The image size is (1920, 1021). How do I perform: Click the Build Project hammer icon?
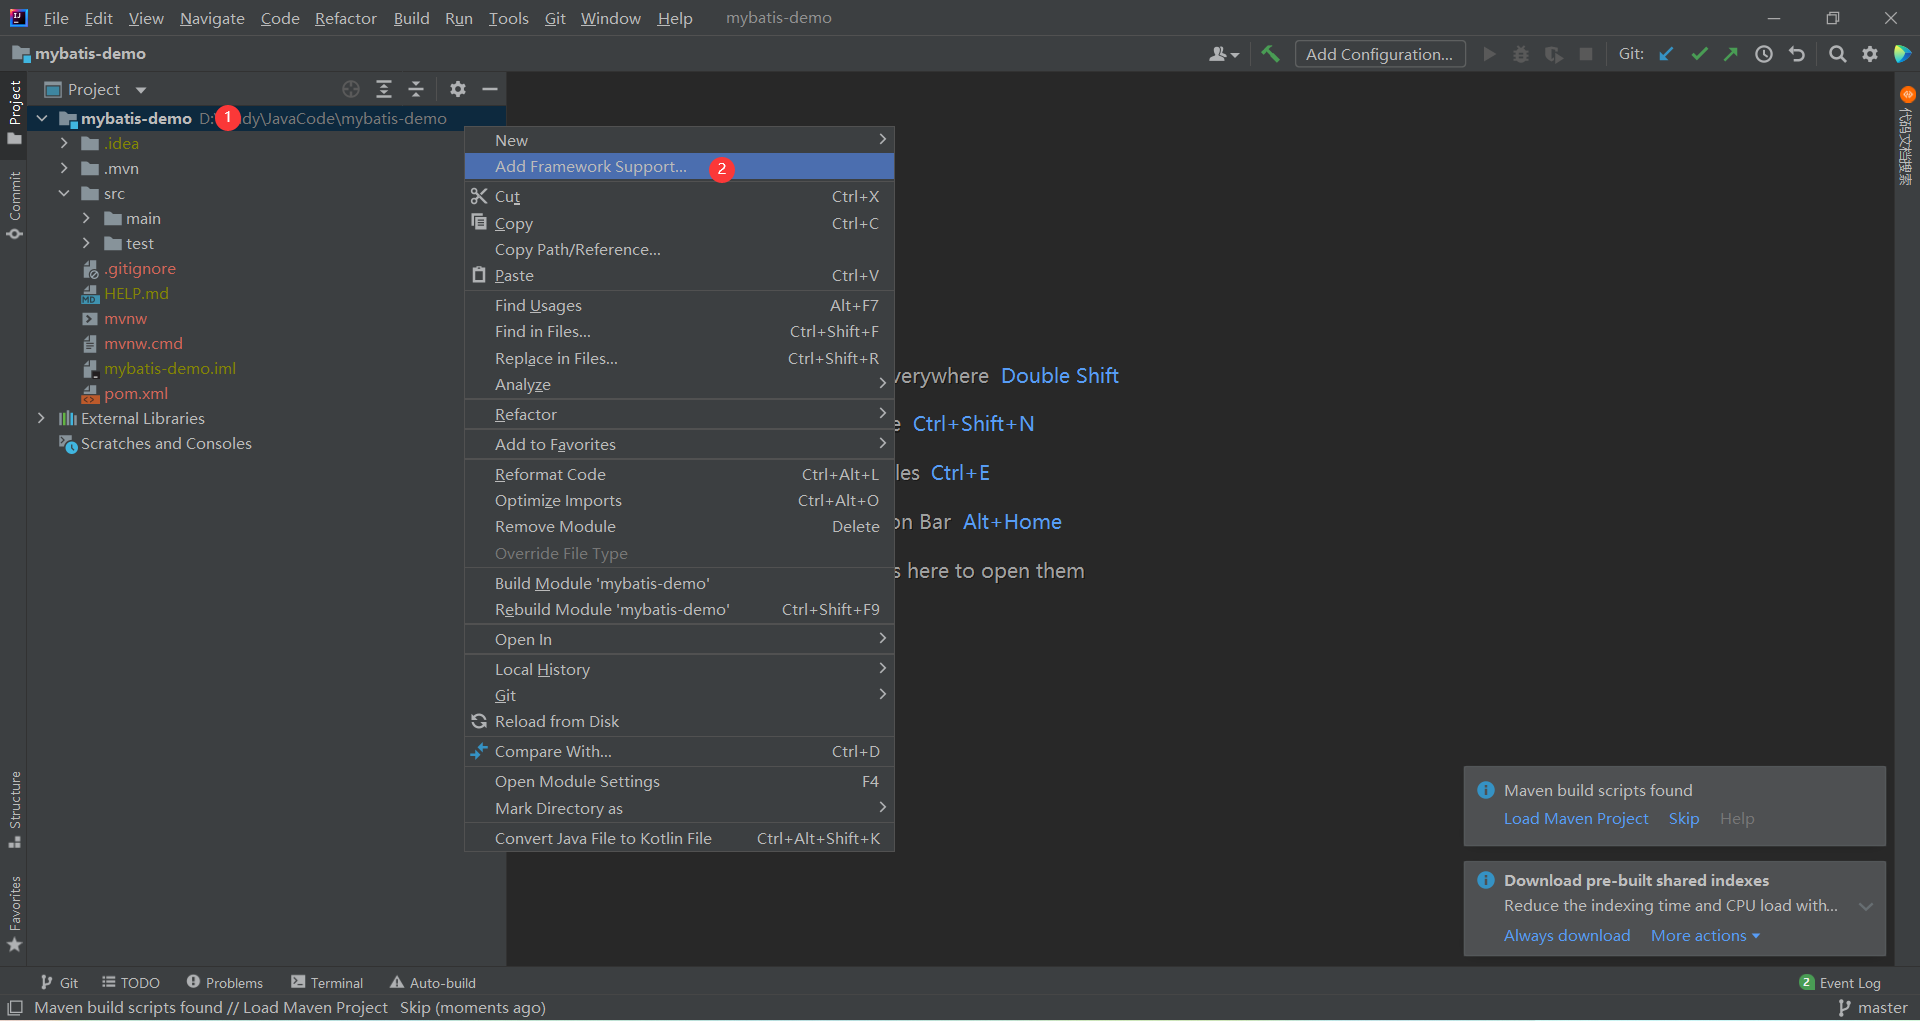[x=1270, y=54]
